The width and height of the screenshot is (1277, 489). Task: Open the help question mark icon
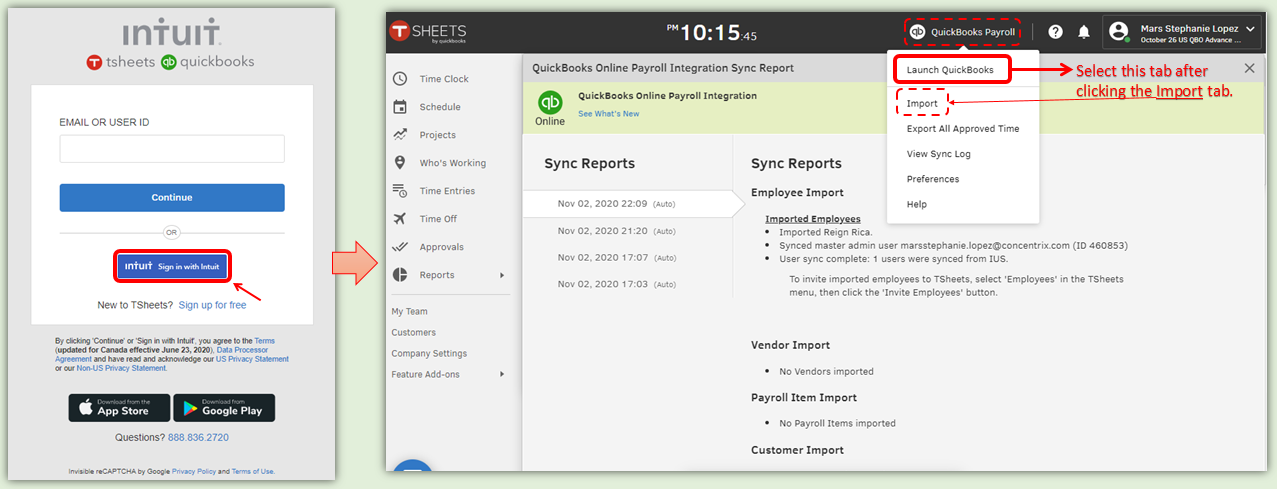pyautogui.click(x=1055, y=32)
